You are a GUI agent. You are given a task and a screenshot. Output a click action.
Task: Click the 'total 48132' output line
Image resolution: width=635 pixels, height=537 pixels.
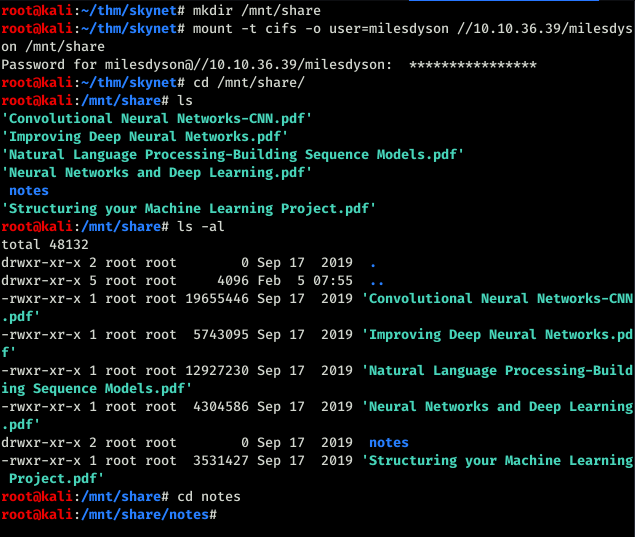(x=45, y=245)
